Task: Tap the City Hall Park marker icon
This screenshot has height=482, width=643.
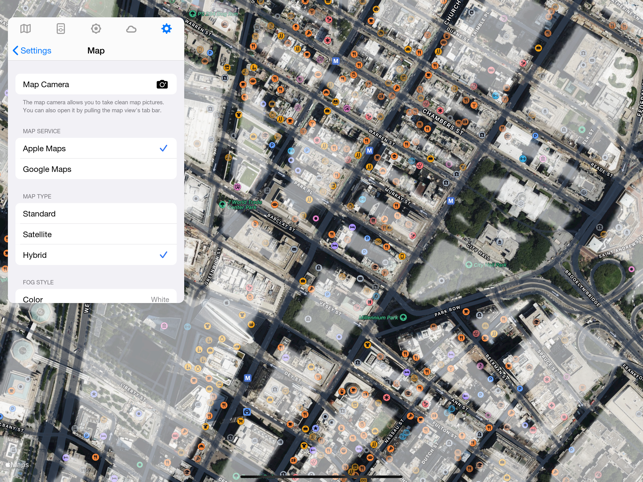Action: tap(469, 265)
